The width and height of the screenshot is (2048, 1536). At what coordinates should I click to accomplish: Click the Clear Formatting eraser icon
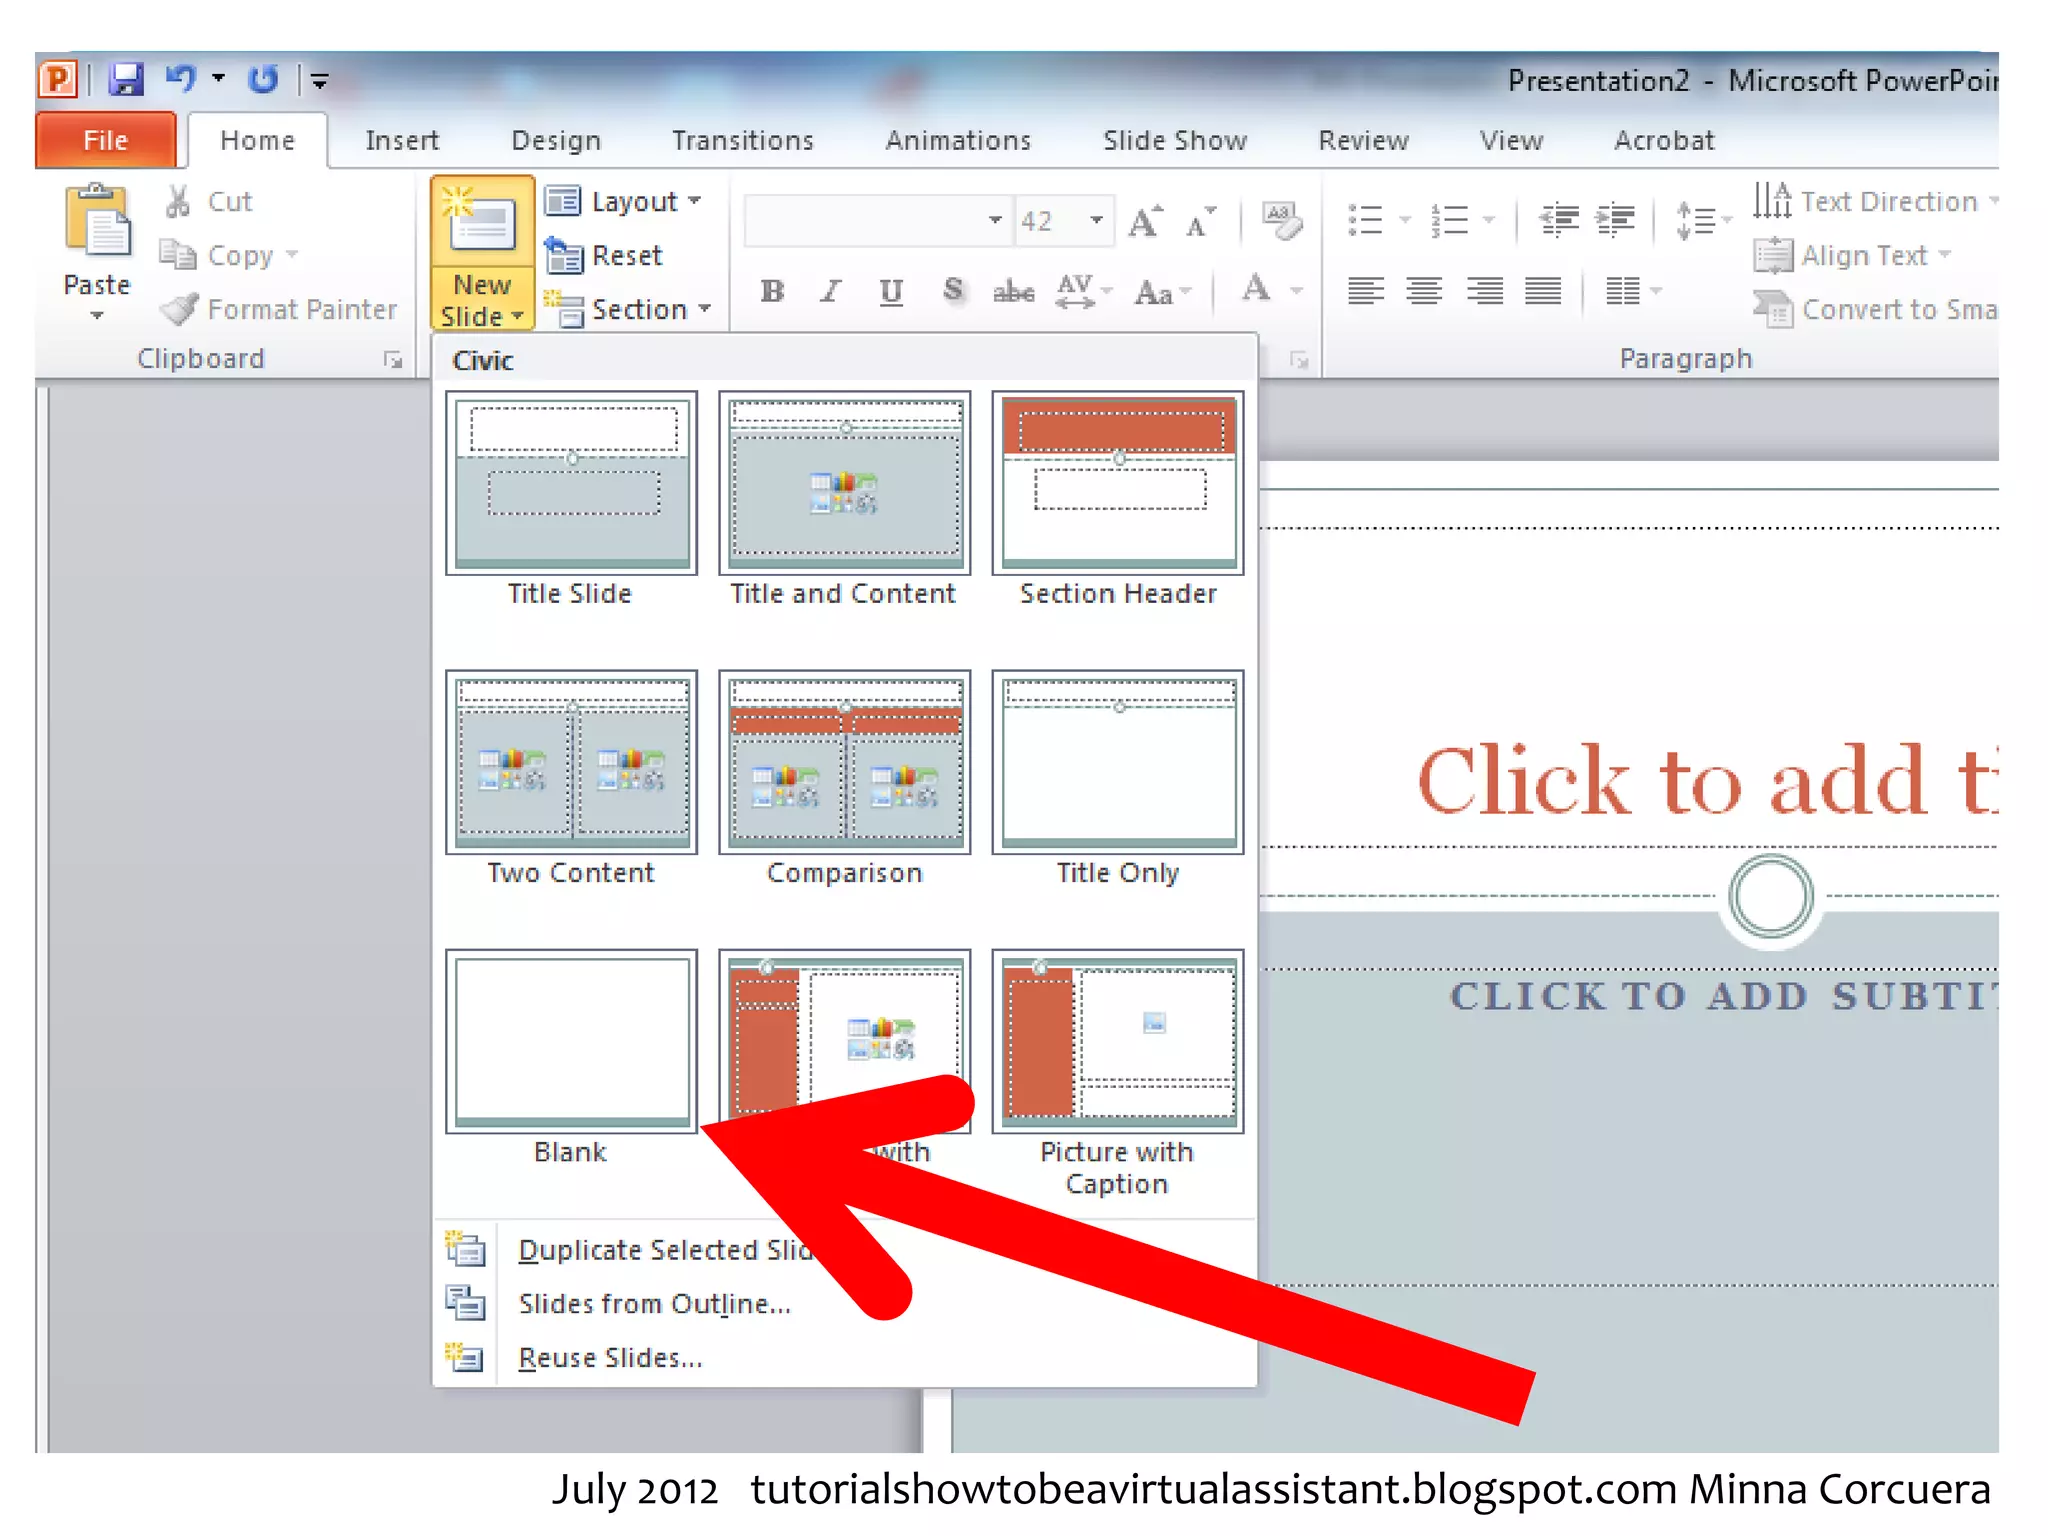(1281, 221)
